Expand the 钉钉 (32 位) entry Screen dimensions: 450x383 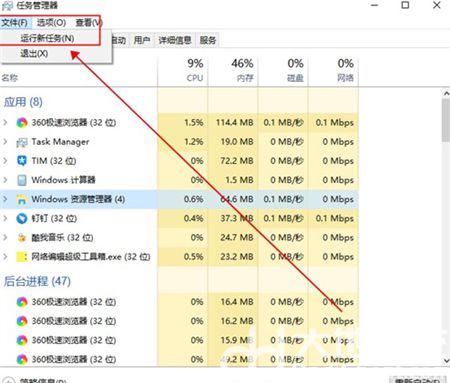tap(5, 218)
